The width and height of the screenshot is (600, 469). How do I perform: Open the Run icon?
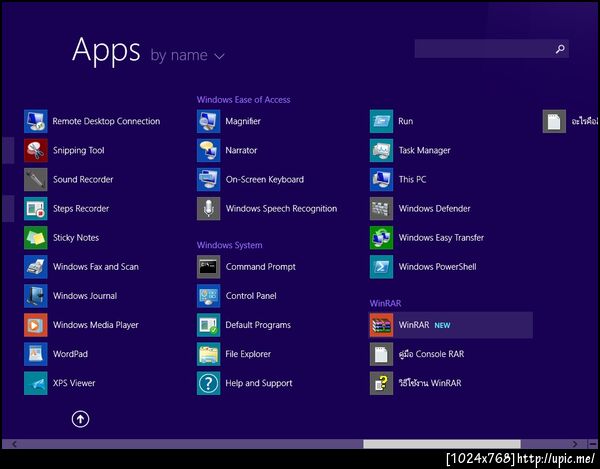[382, 121]
